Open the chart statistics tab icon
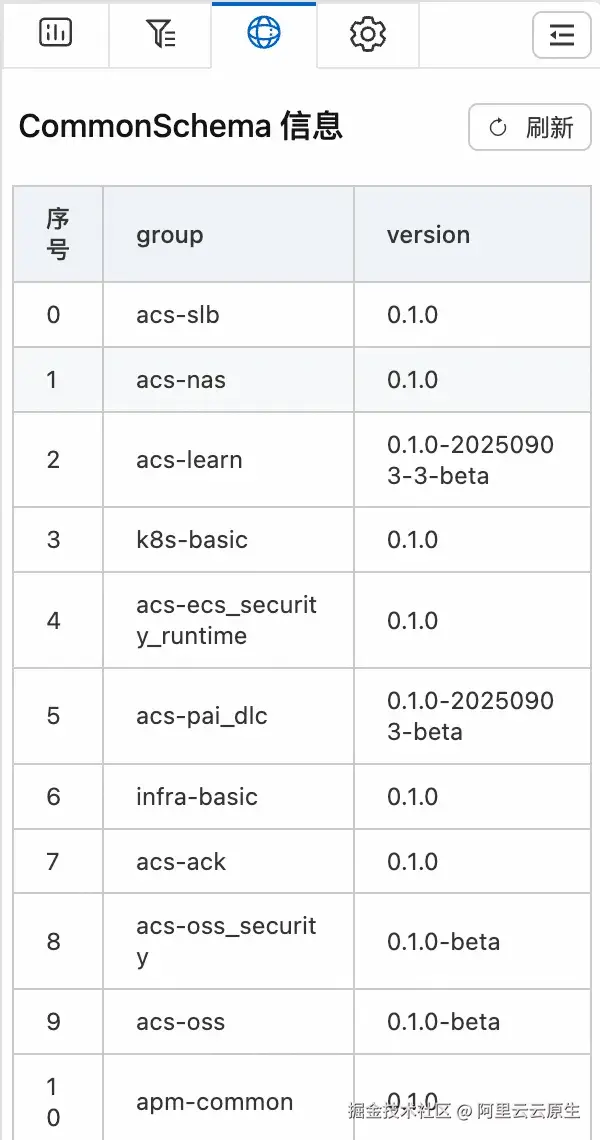This screenshot has height=1140, width=600. 56,34
